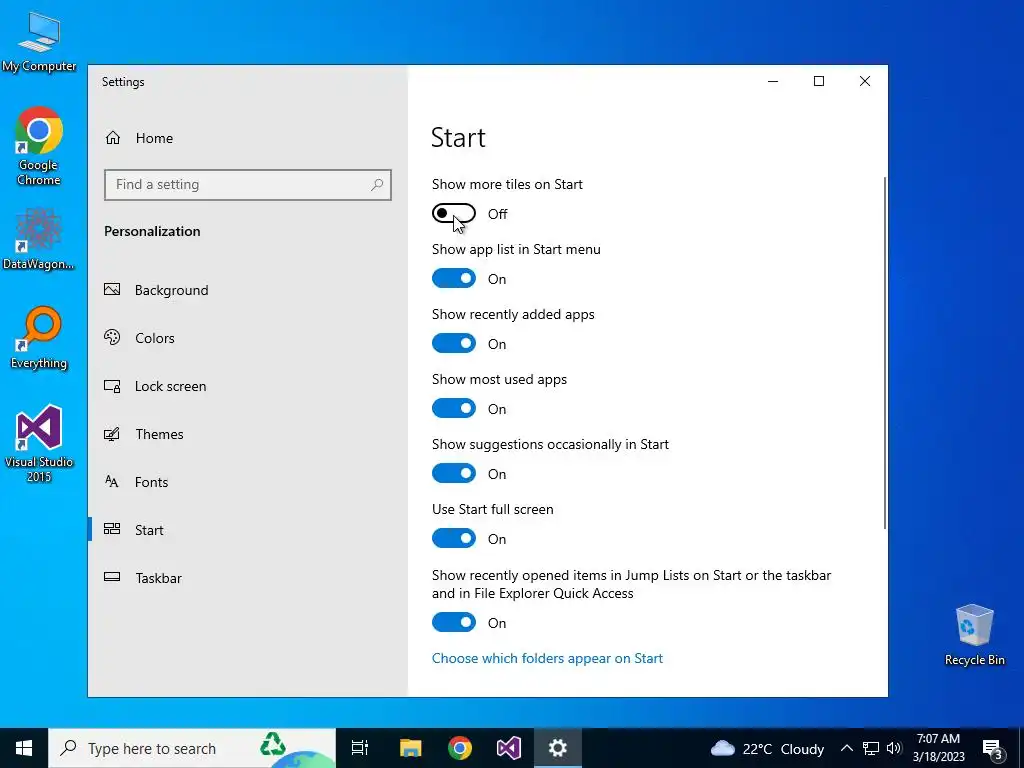Click the Settings page vertical scrollbar
Screen dimensions: 1024x768
point(885,353)
